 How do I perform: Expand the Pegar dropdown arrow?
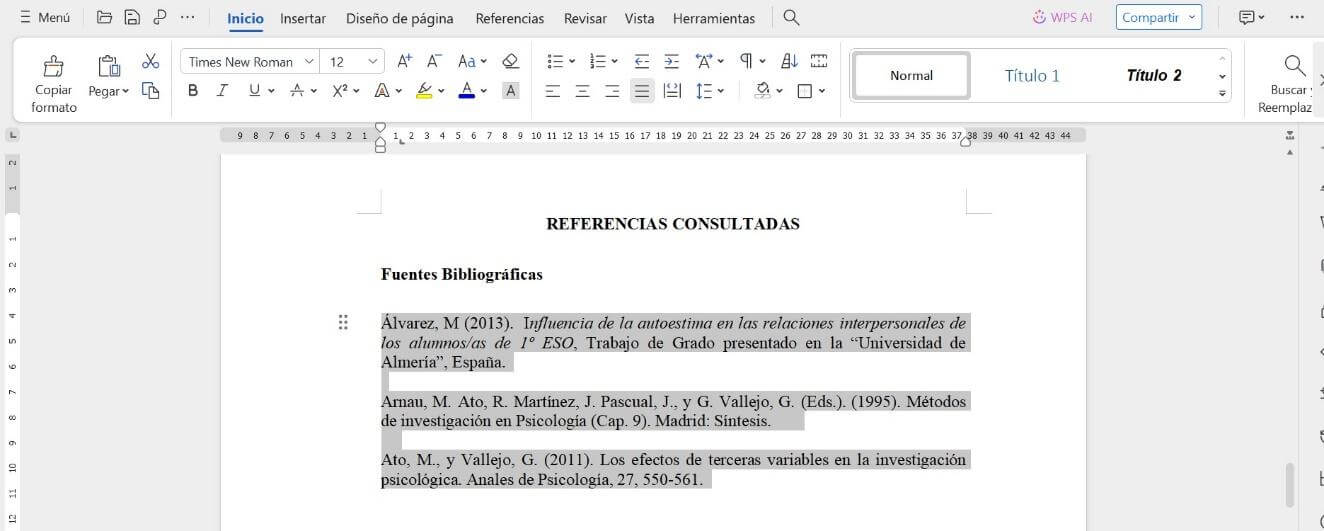click(126, 92)
